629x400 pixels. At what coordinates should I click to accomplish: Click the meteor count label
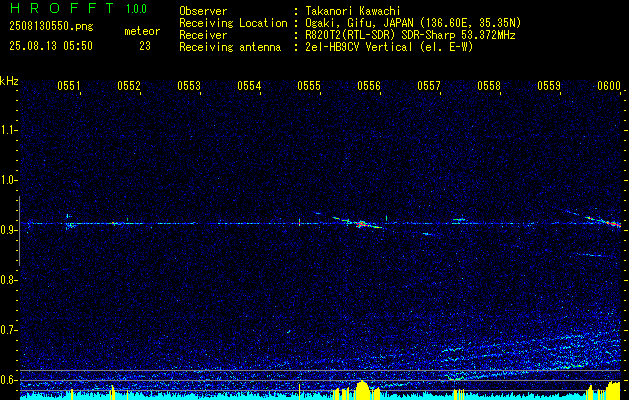pyautogui.click(x=142, y=31)
